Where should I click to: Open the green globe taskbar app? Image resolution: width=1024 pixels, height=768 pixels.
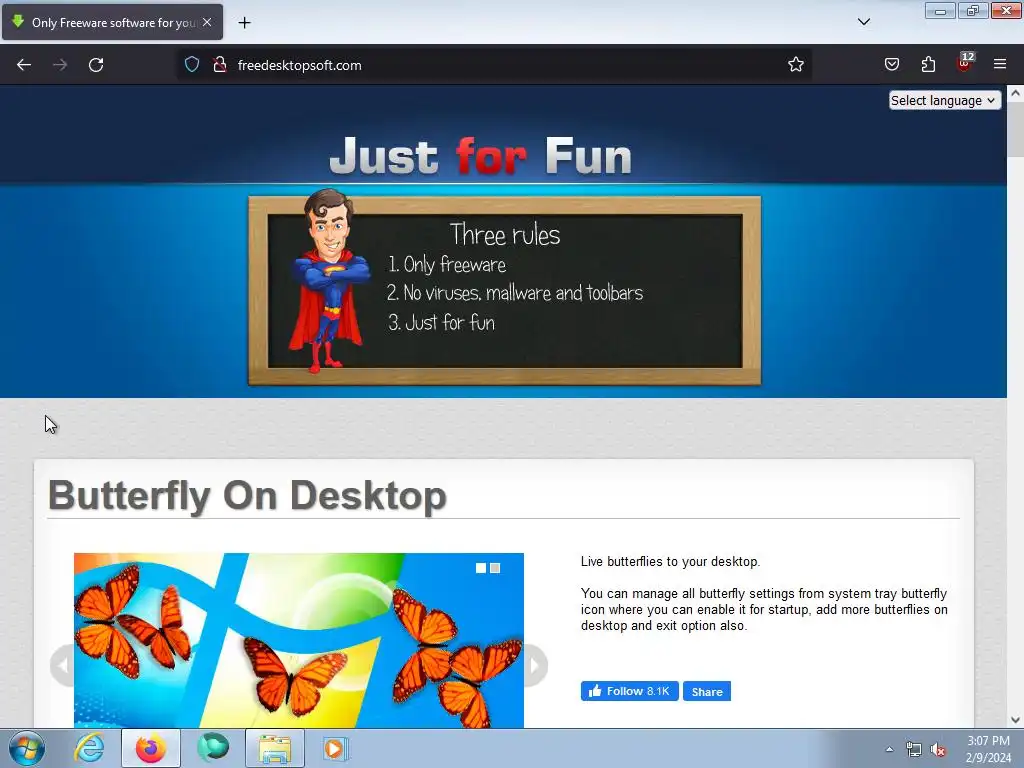[213, 748]
